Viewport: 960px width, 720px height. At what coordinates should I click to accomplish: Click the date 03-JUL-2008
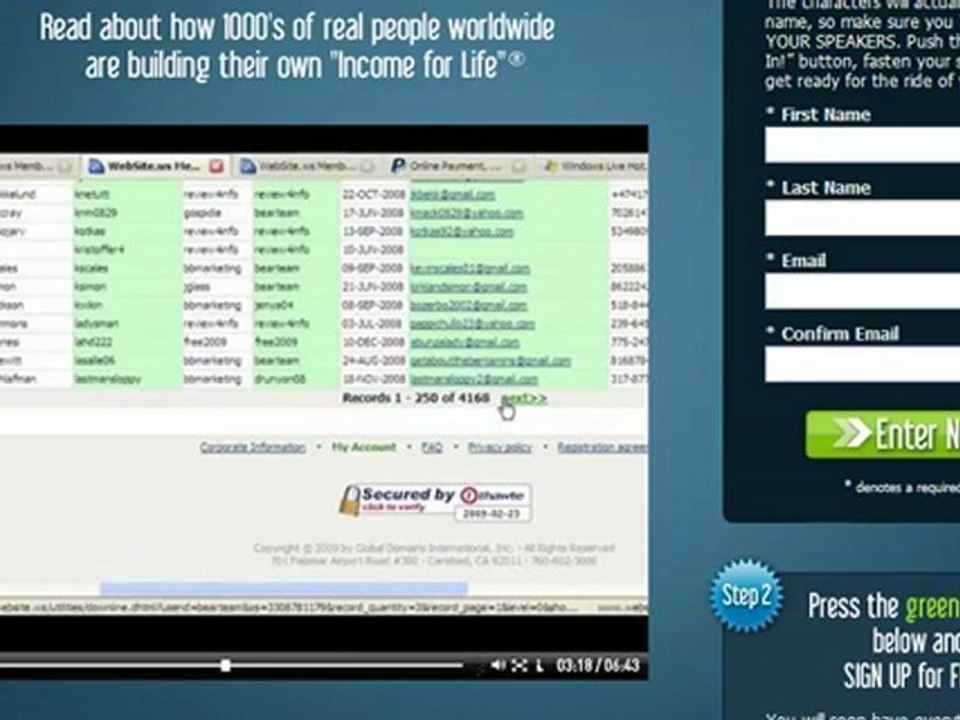tap(373, 323)
